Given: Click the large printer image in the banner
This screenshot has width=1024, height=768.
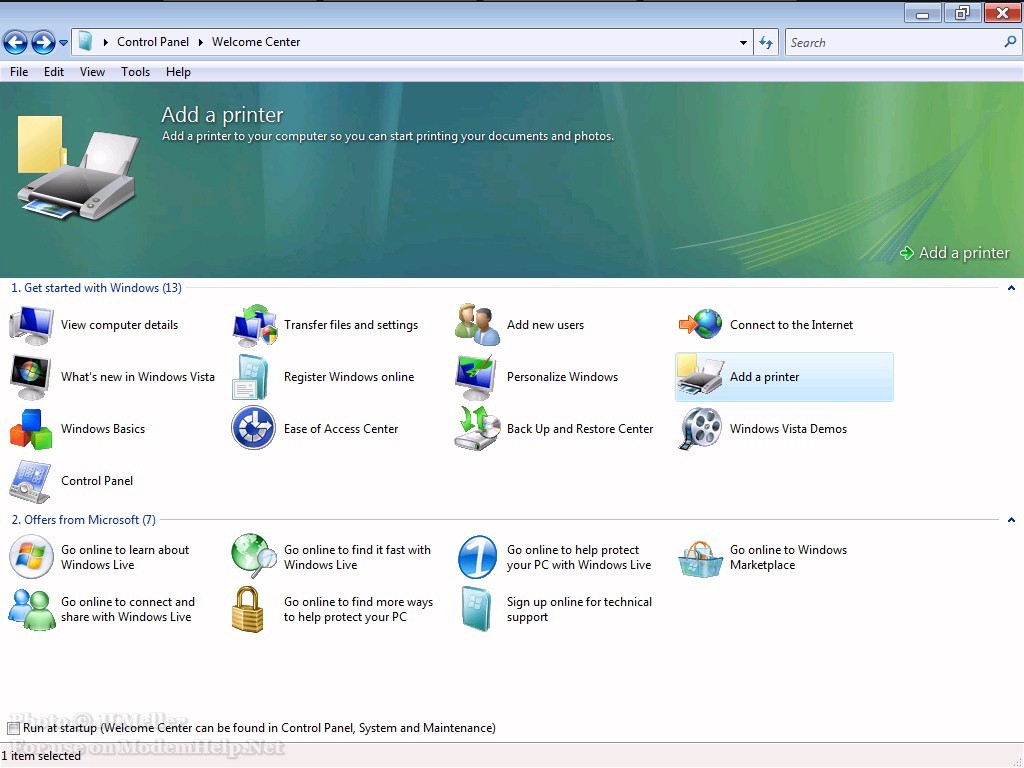Looking at the screenshot, I should (x=77, y=168).
